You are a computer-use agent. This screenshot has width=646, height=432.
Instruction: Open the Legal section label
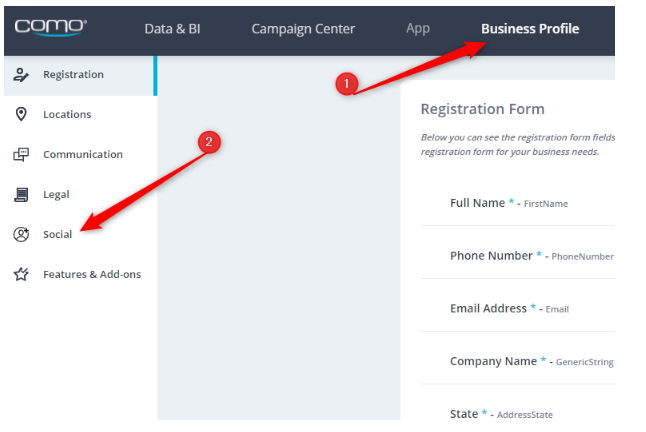point(56,194)
